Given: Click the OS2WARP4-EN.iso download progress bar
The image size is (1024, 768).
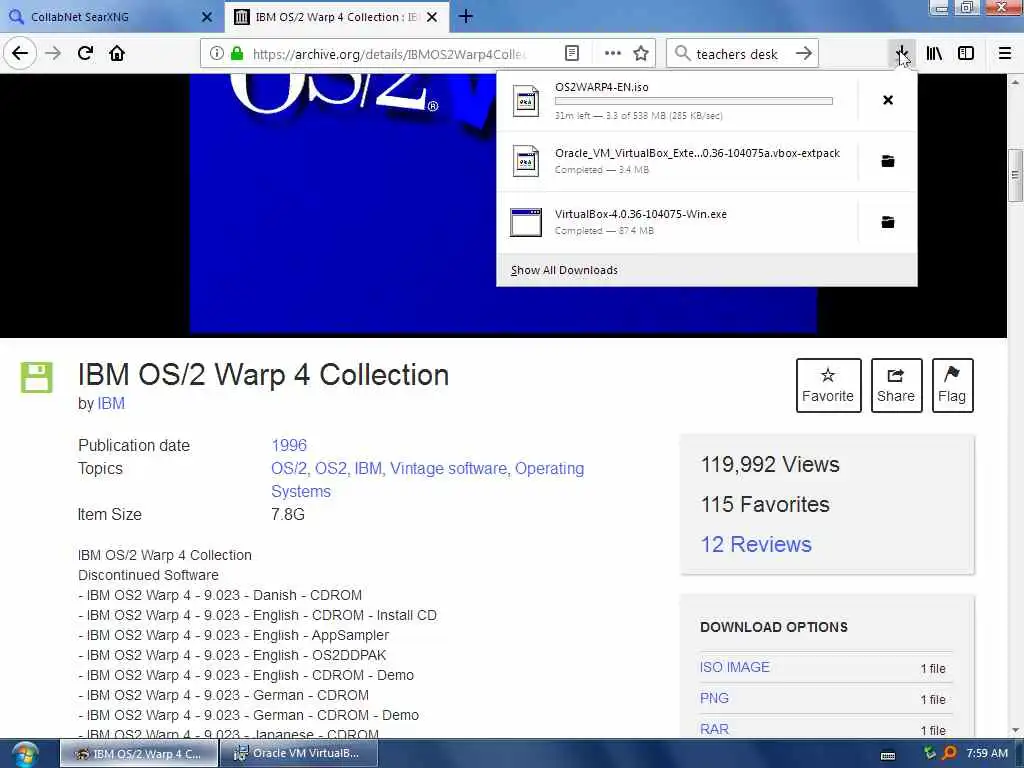Looking at the screenshot, I should click(x=694, y=101).
